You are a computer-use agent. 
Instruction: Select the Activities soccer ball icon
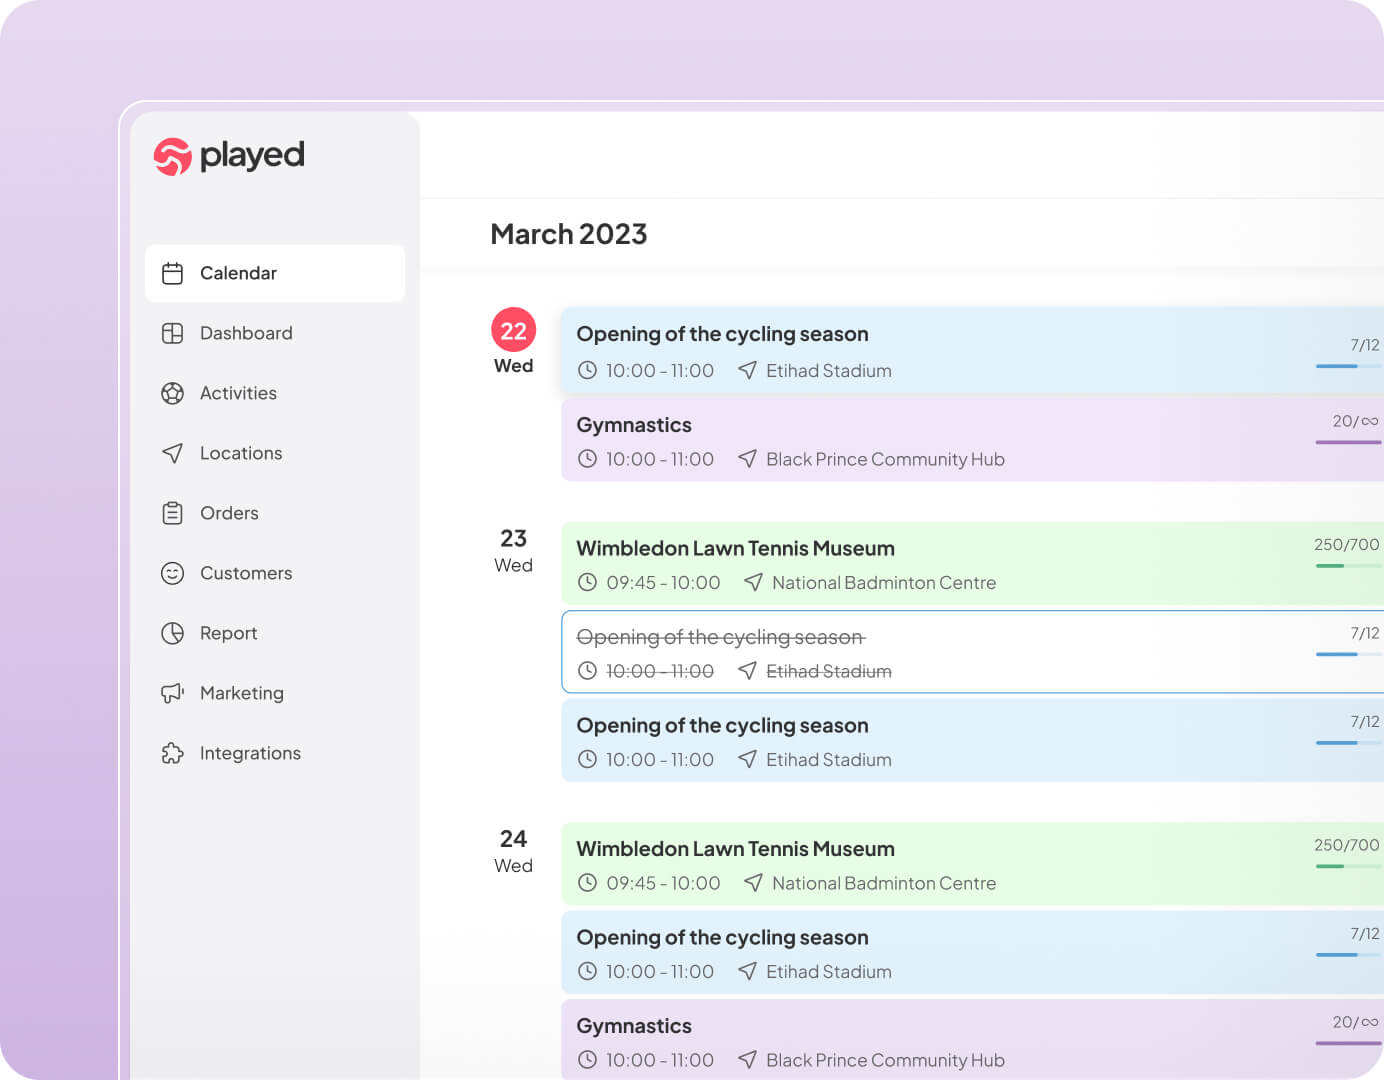pos(172,393)
